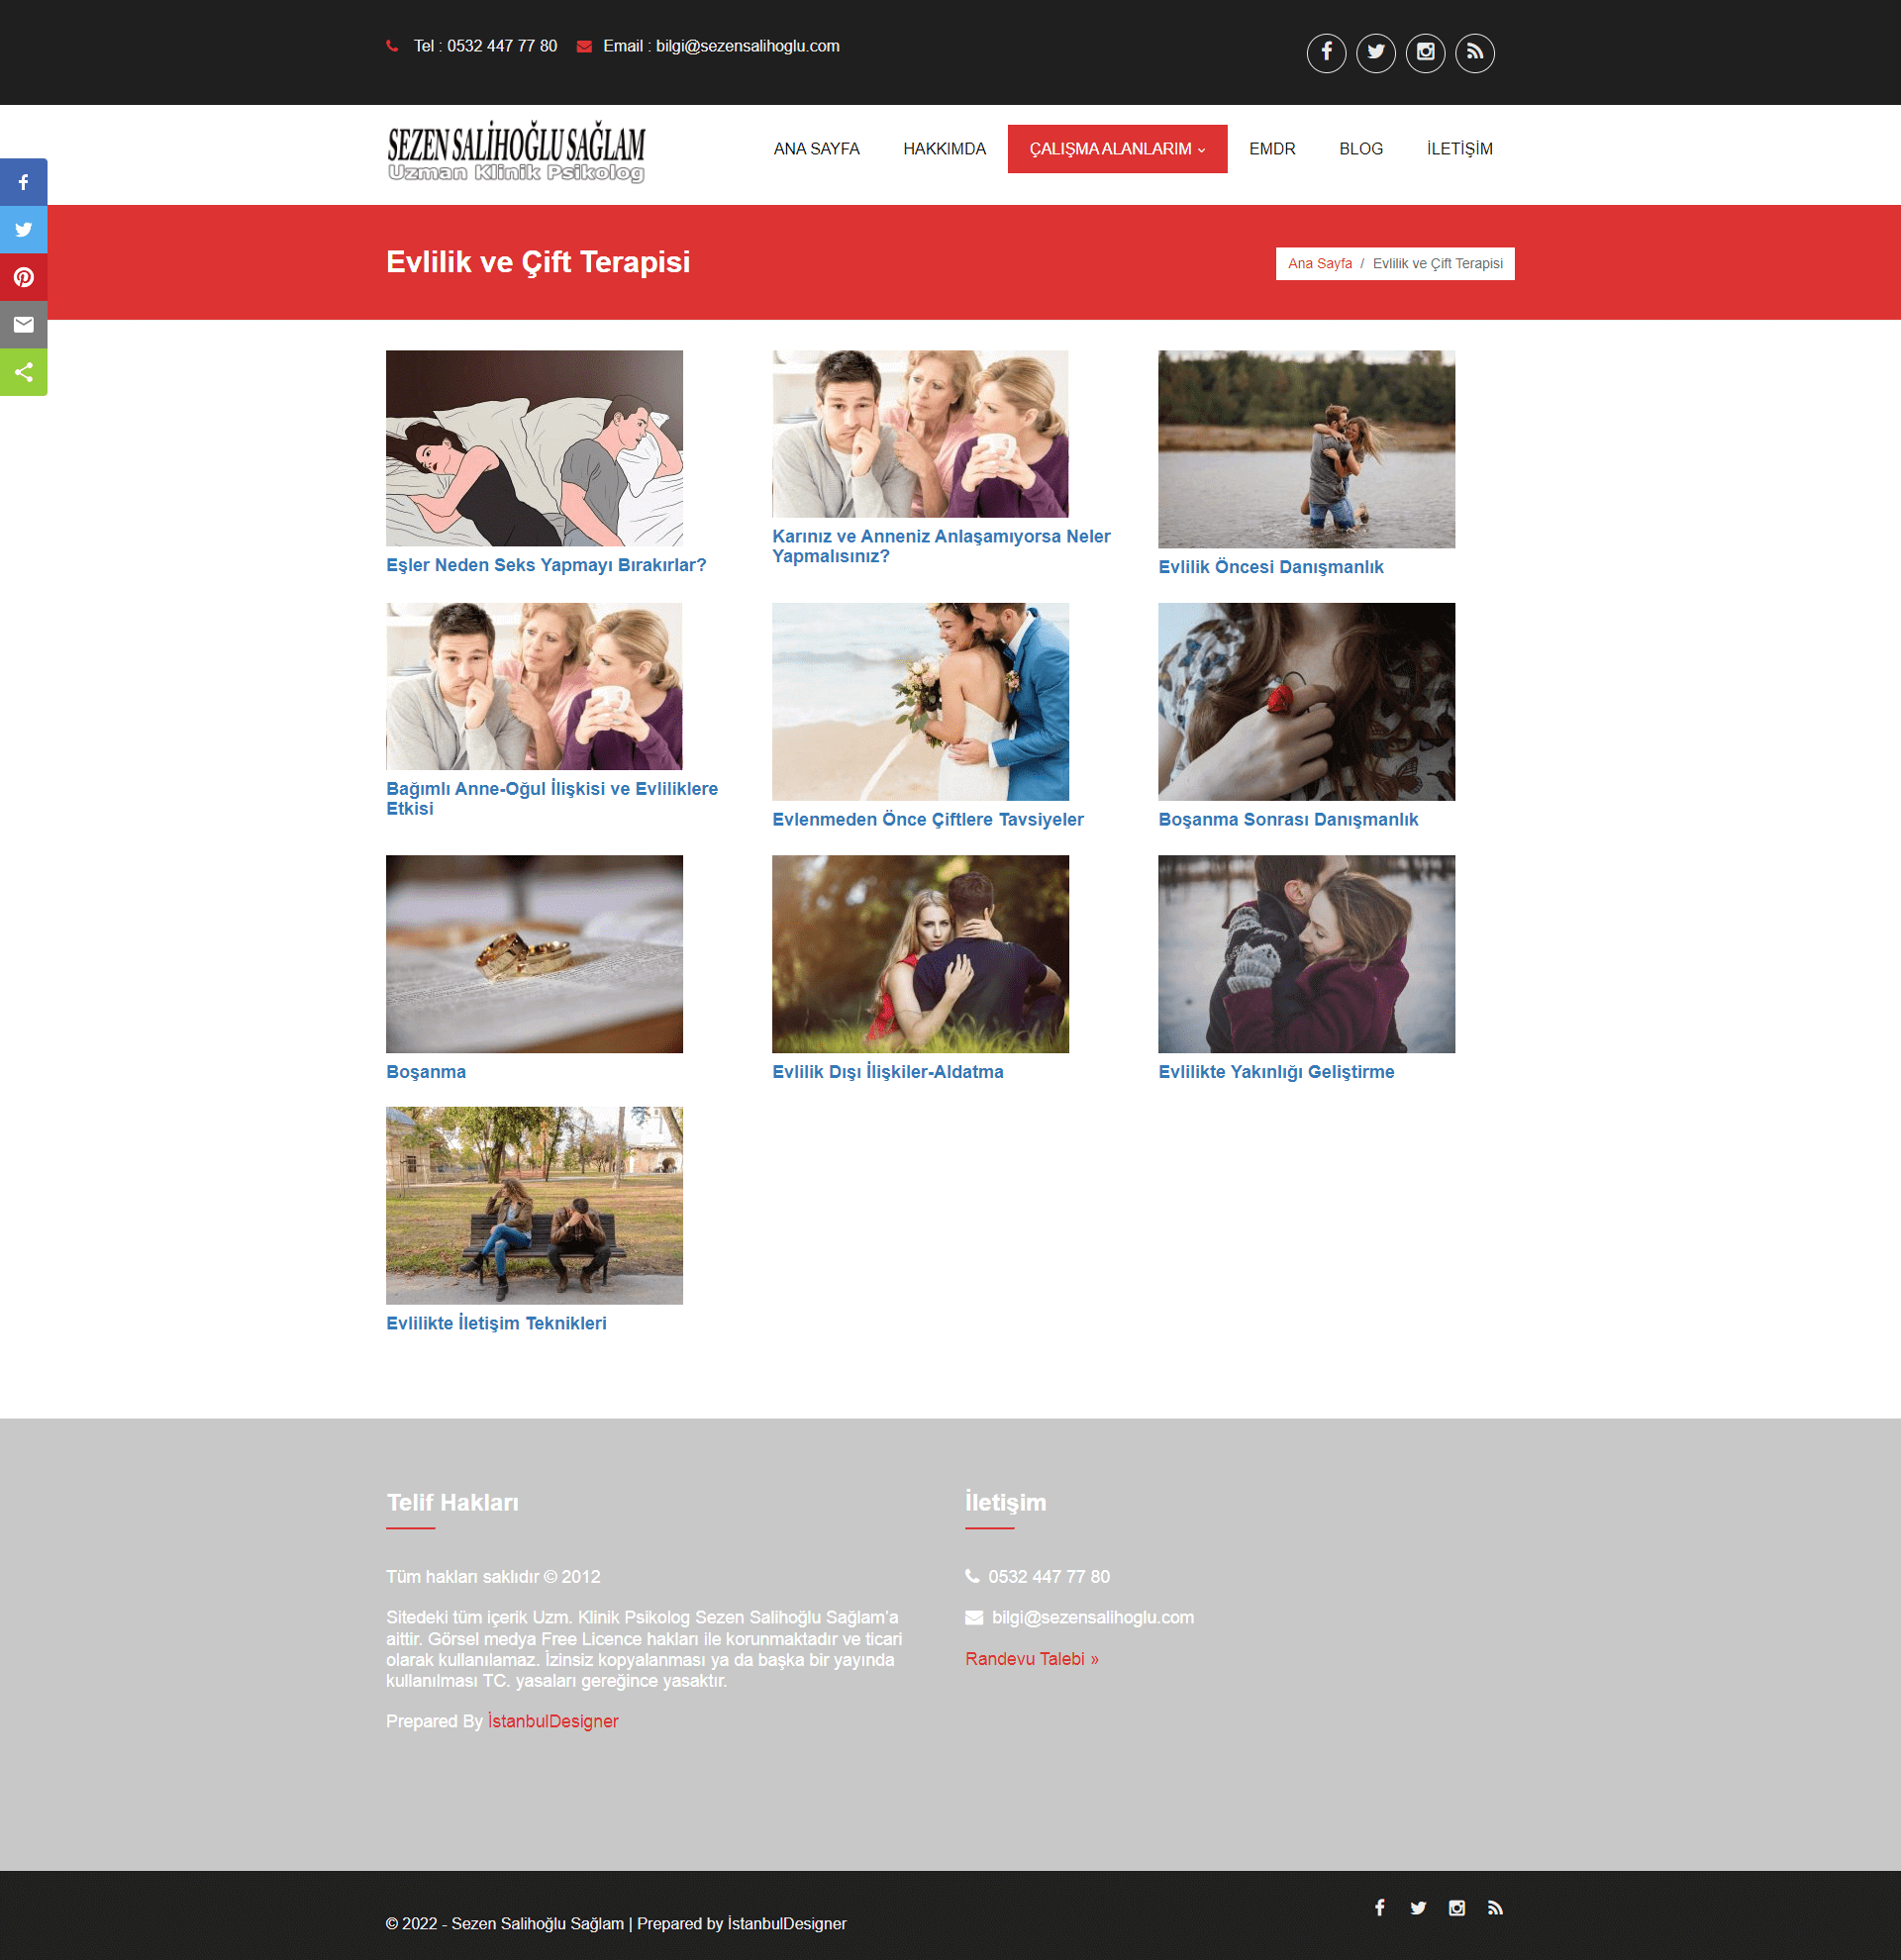Image resolution: width=1901 pixels, height=1960 pixels.
Task: Share page on Facebook via side bar
Action: coord(24,182)
